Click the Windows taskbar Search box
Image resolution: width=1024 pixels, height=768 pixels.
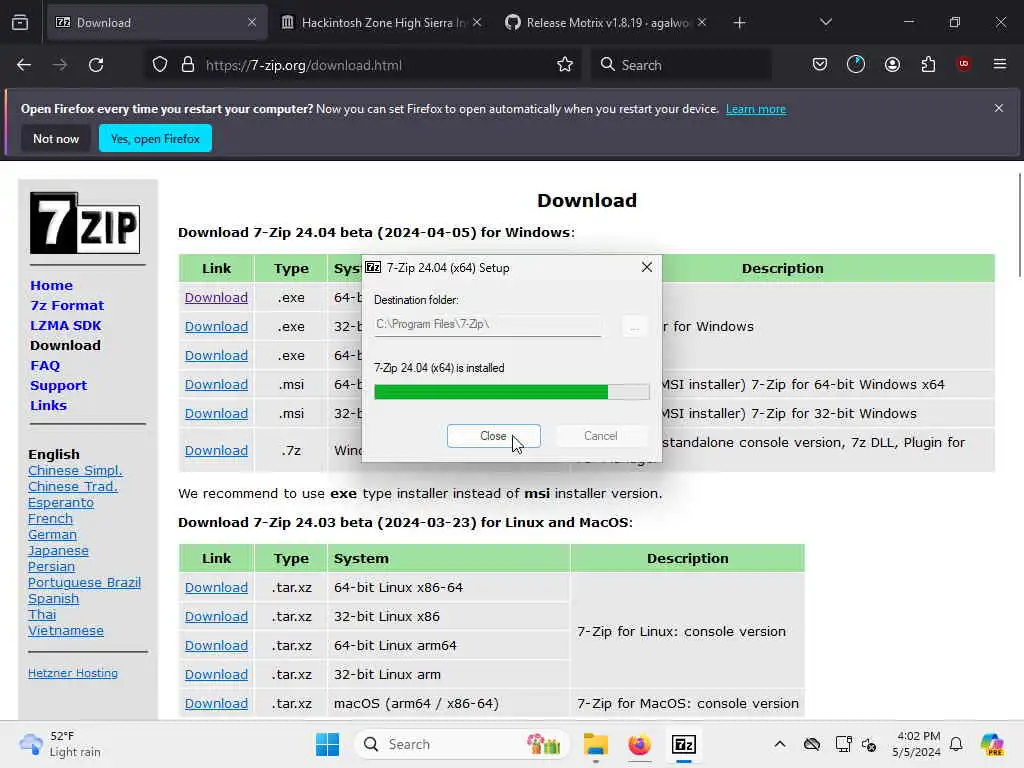pos(462,744)
